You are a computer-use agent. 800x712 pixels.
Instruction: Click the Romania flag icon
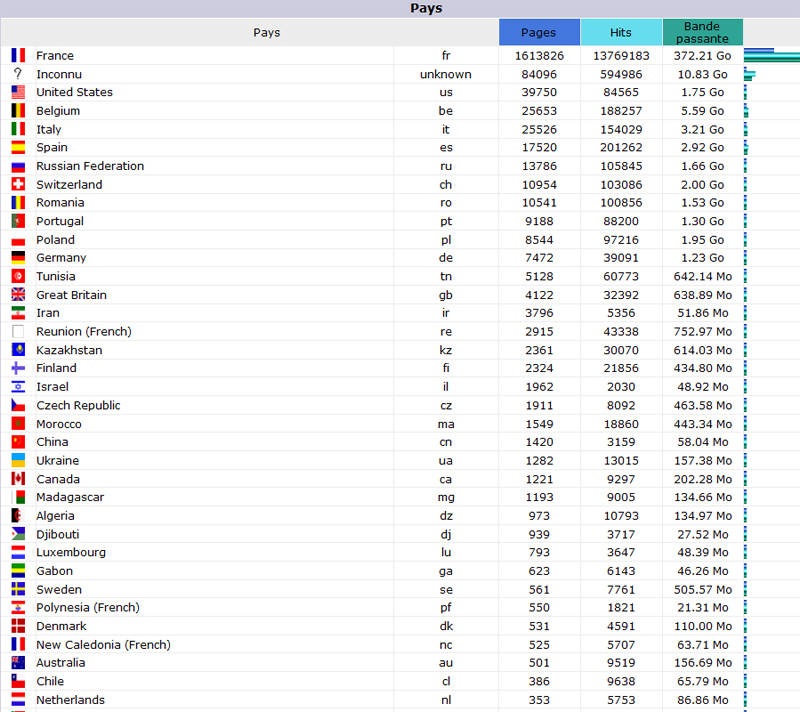click(x=18, y=202)
